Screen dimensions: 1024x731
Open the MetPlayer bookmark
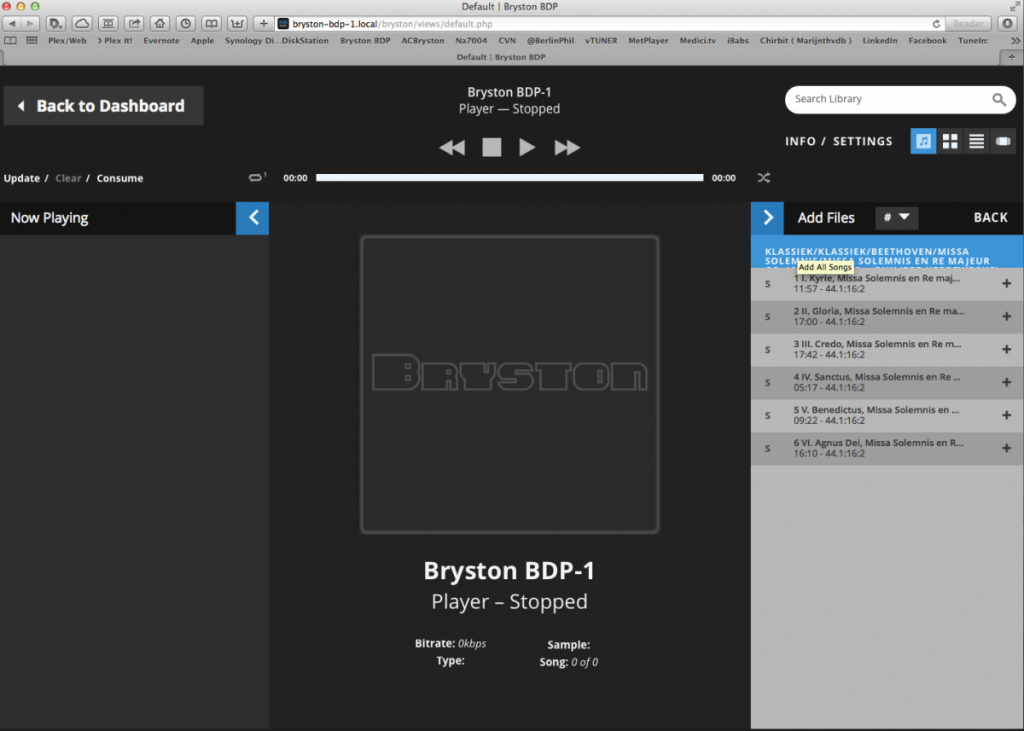coord(648,41)
